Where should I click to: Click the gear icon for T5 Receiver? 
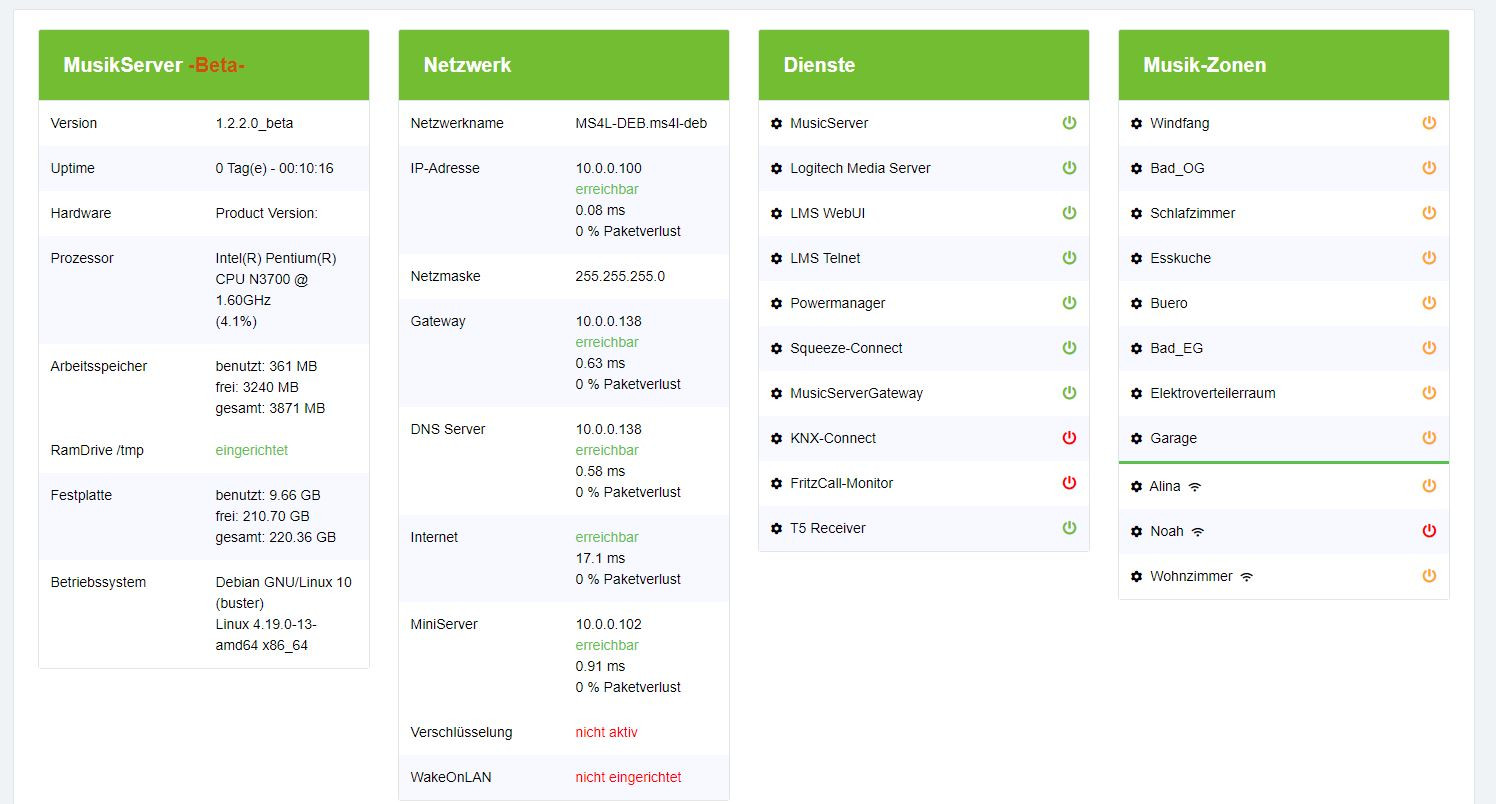(776, 529)
